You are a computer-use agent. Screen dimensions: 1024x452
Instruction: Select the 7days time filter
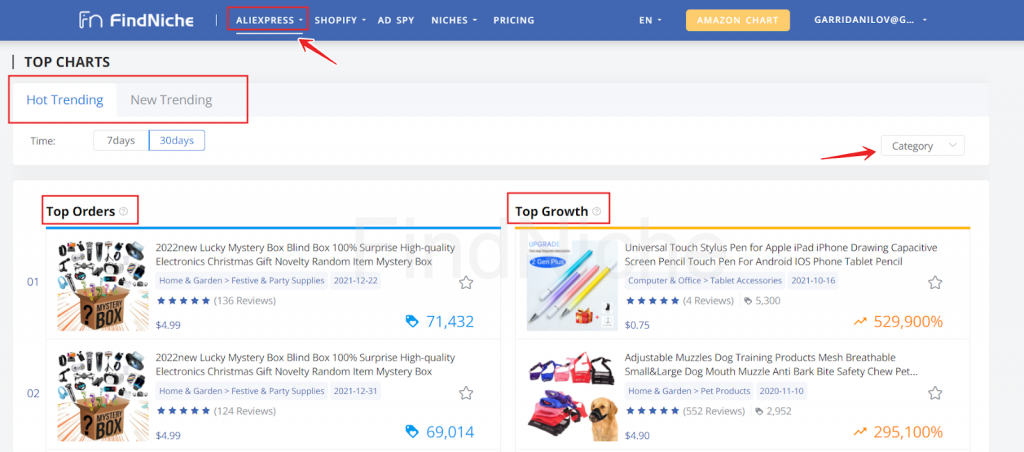coord(121,140)
